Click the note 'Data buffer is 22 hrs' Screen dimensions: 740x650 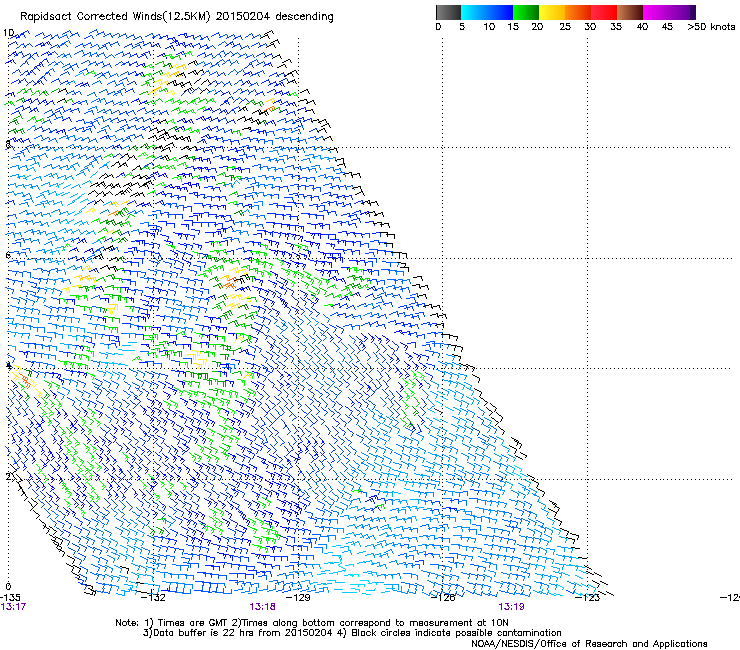coord(204,633)
